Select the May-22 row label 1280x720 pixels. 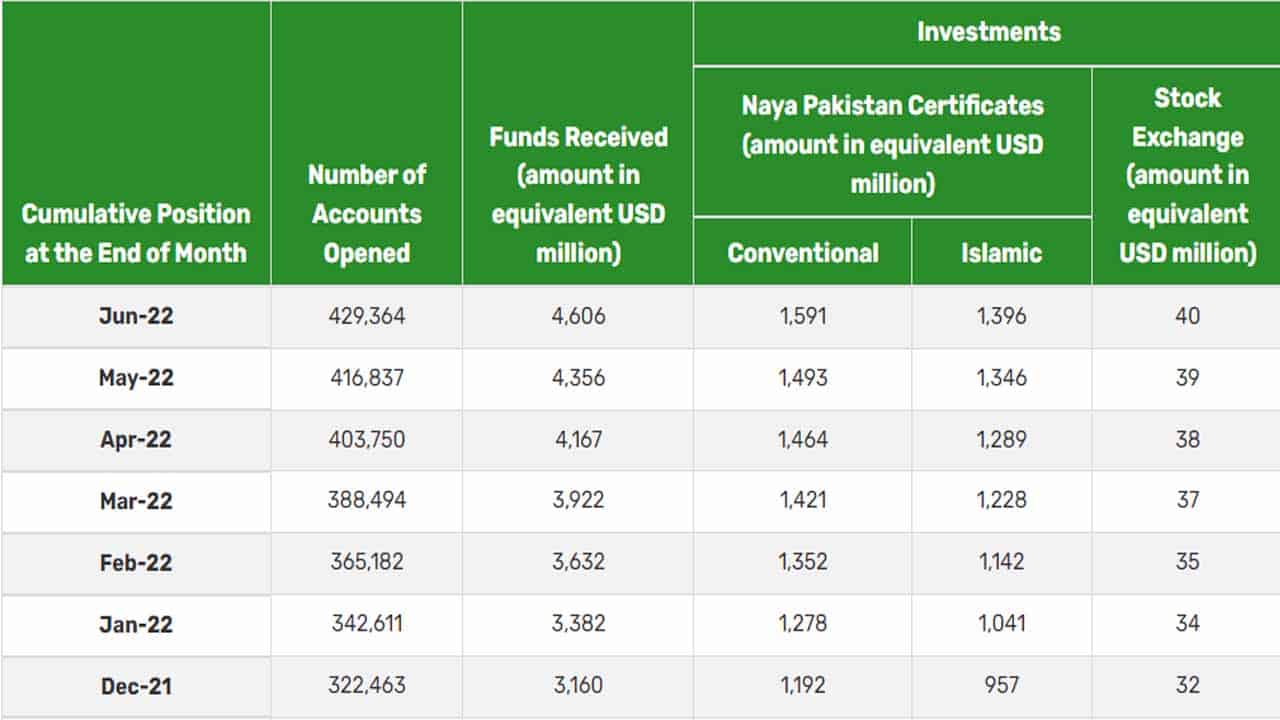pos(136,378)
